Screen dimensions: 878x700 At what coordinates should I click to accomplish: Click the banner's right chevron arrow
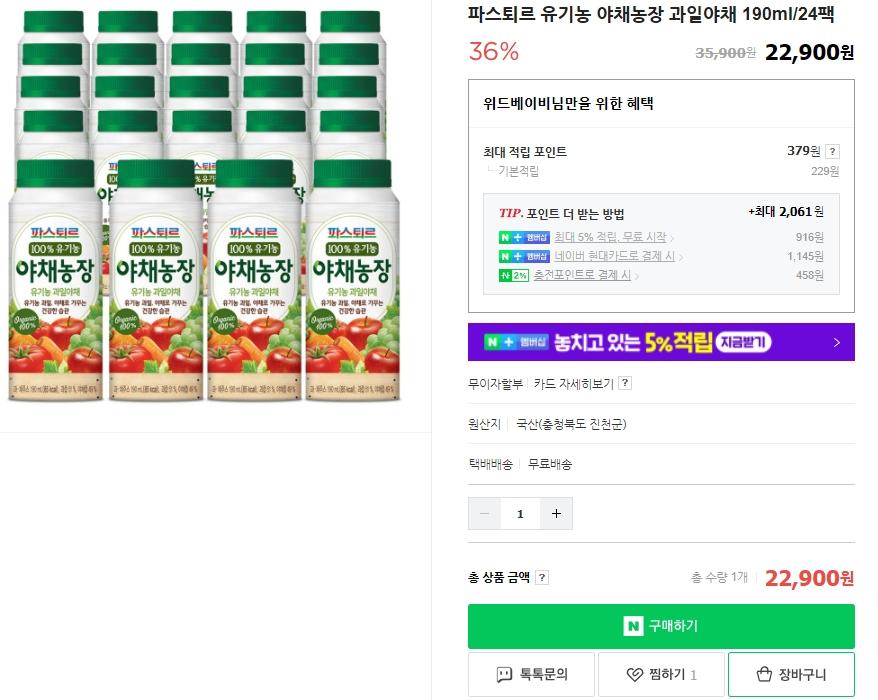pos(837,342)
